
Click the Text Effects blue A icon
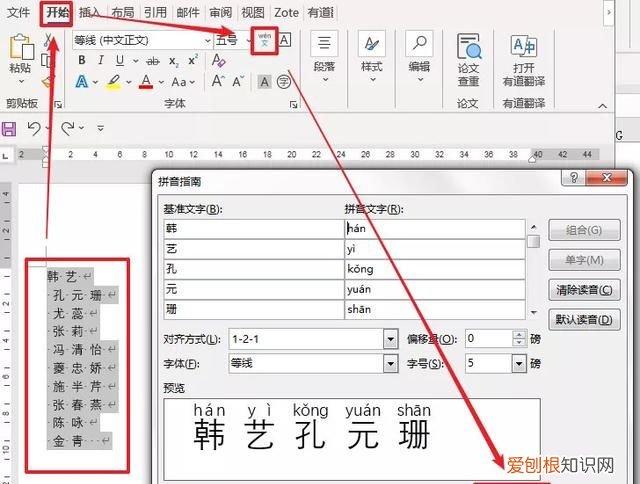click(x=82, y=82)
